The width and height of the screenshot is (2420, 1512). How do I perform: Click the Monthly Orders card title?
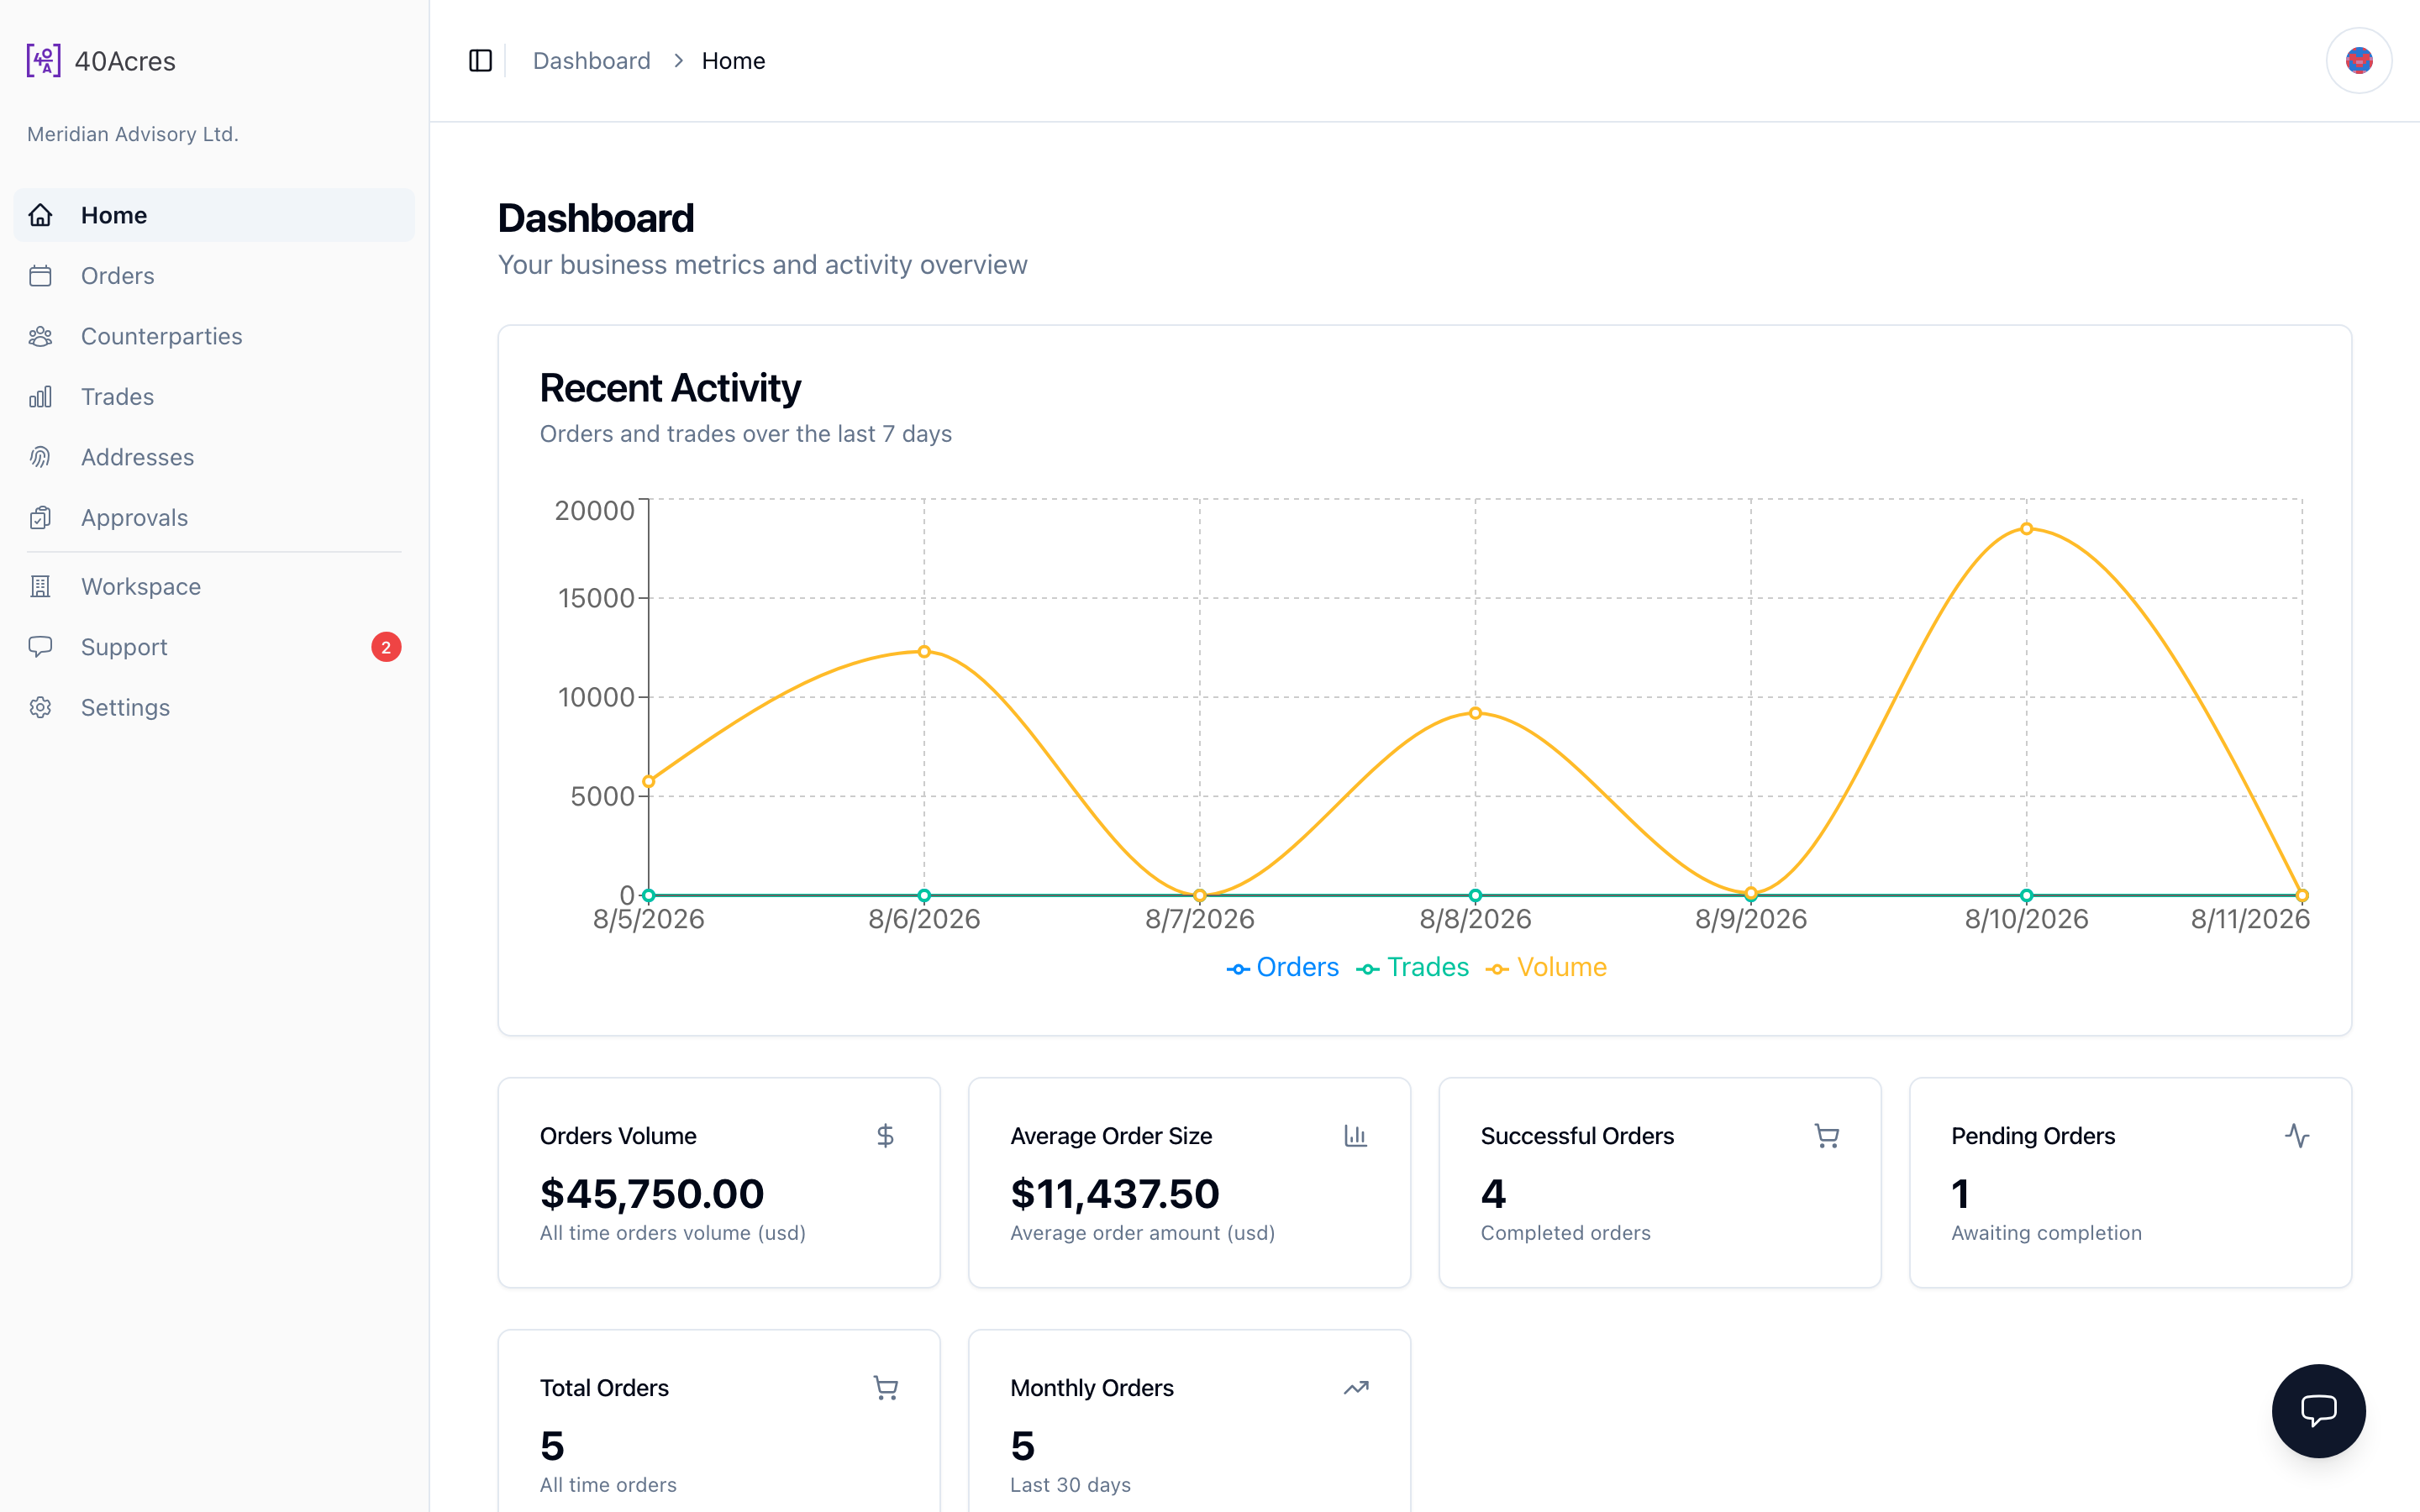click(x=1092, y=1388)
